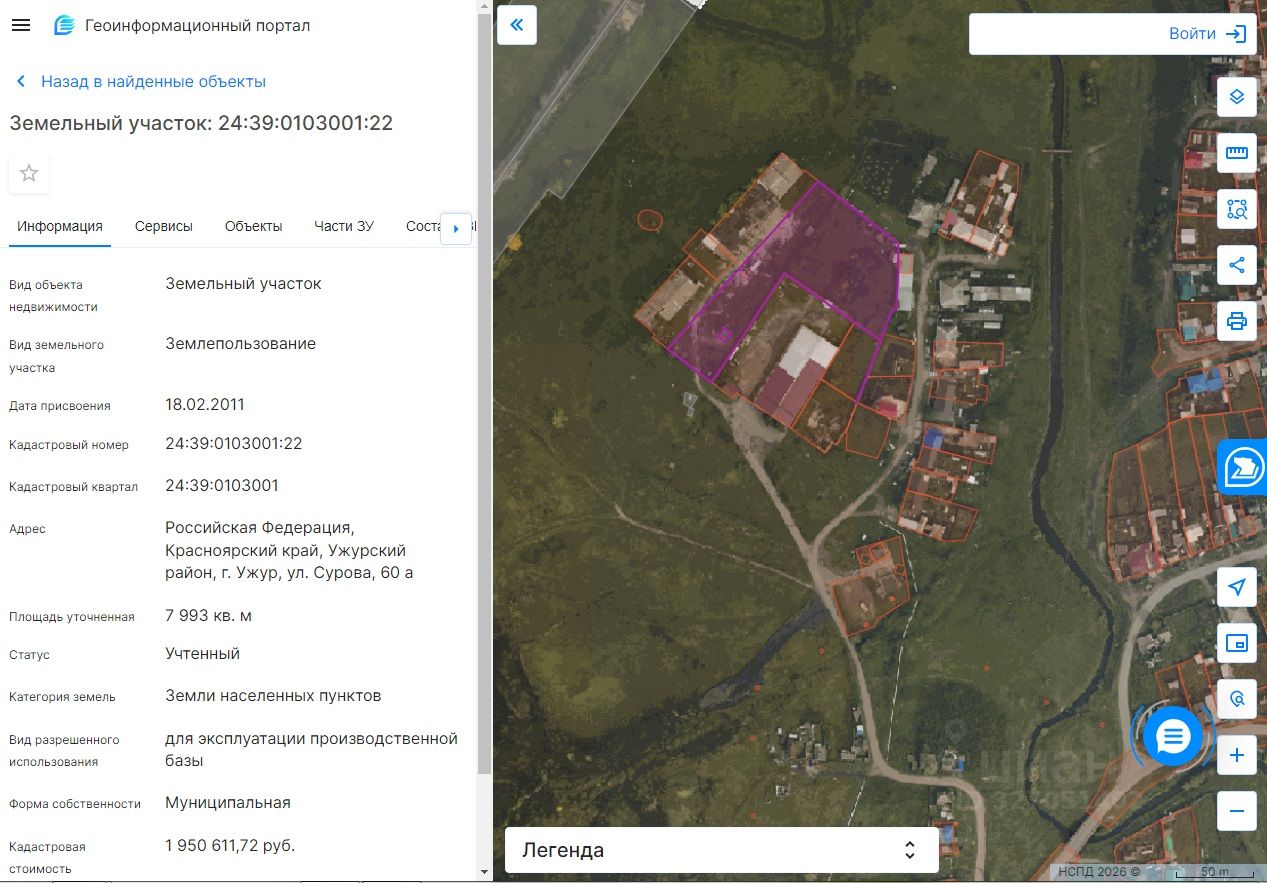Click the login arrow icon

pos(1237,34)
